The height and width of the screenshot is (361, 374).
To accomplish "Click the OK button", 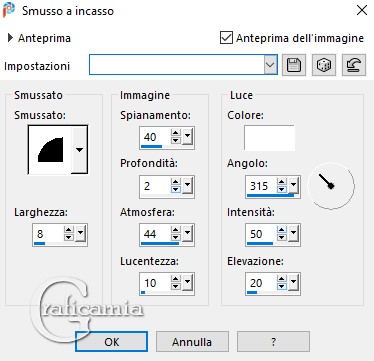I will pyautogui.click(x=112, y=342).
